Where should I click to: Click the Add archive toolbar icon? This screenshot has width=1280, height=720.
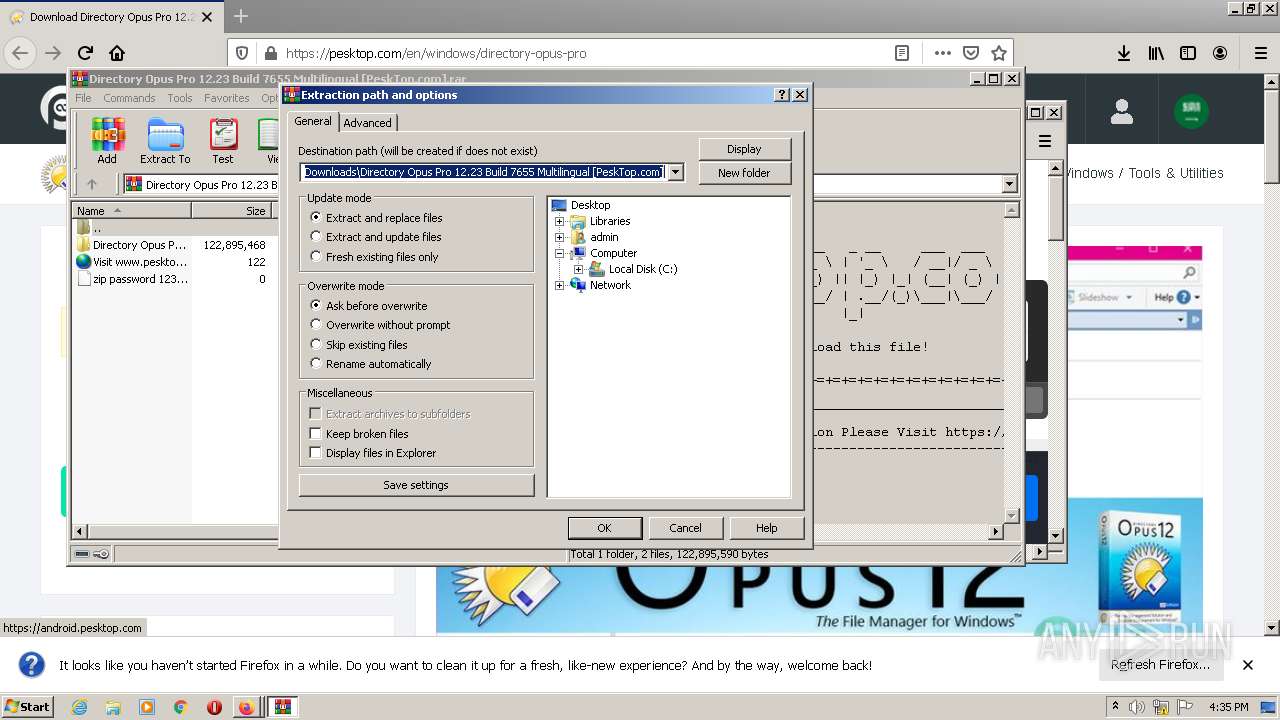click(107, 141)
